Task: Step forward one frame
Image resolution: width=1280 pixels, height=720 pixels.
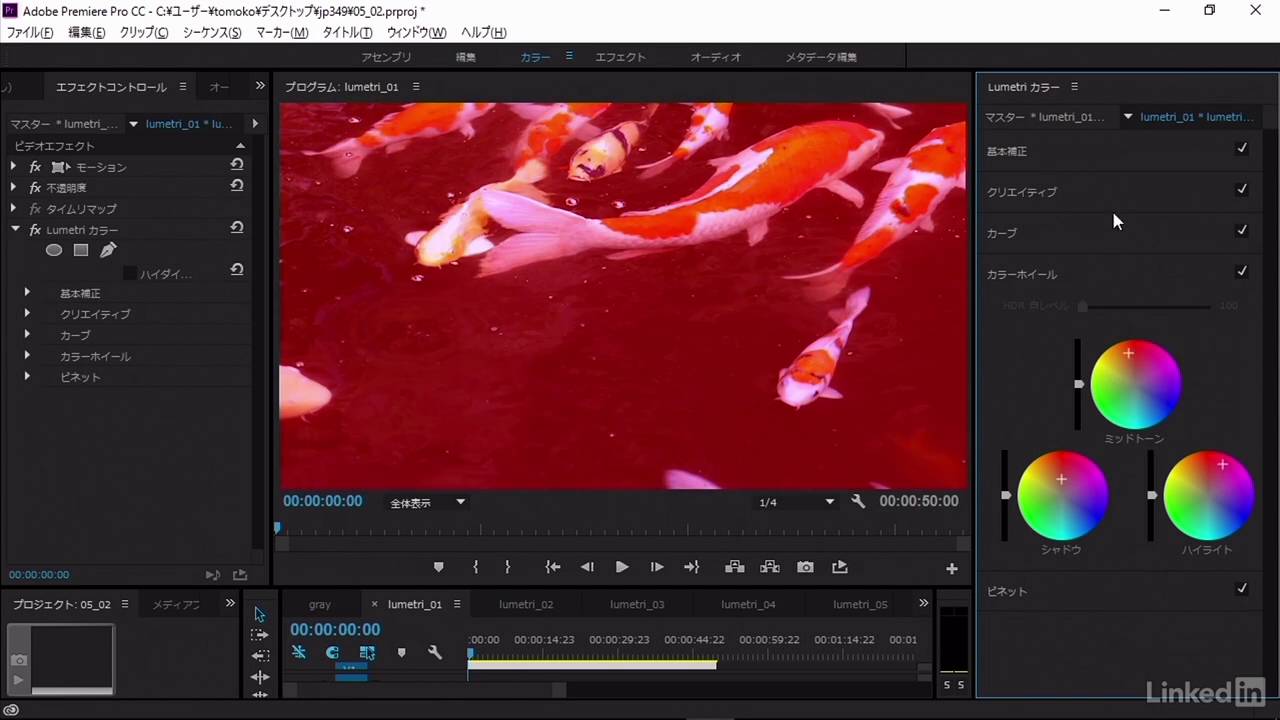Action: 657,567
